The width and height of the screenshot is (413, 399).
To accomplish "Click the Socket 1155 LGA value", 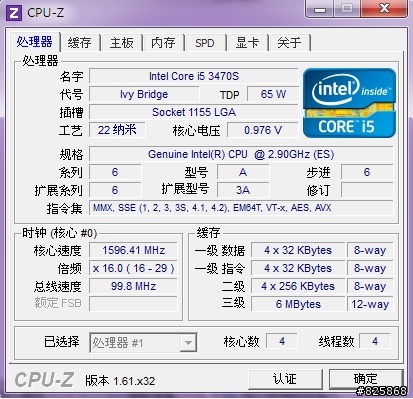I will pyautogui.click(x=194, y=112).
